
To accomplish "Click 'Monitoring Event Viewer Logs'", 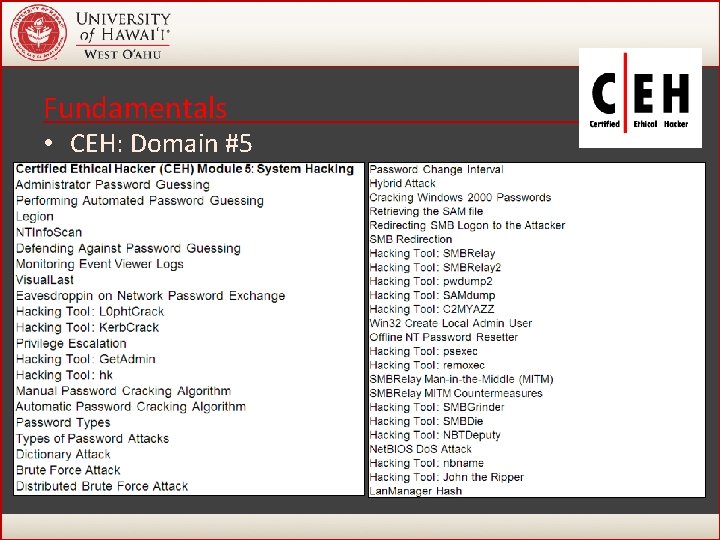I will tap(100, 264).
